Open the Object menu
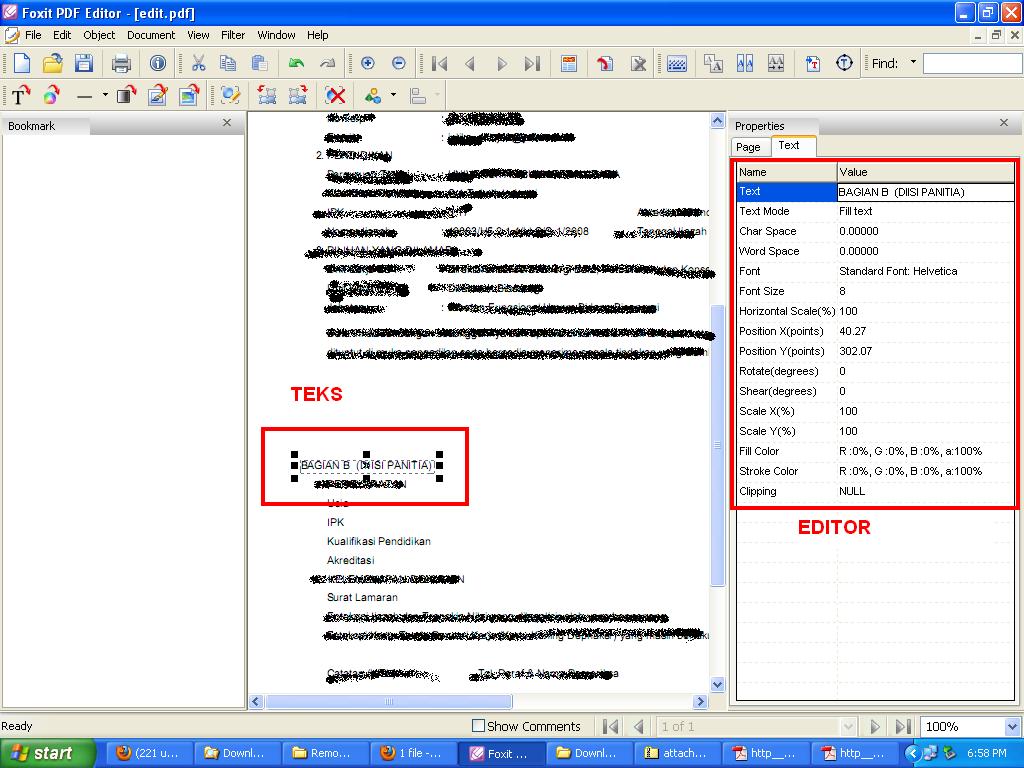 [x=99, y=35]
